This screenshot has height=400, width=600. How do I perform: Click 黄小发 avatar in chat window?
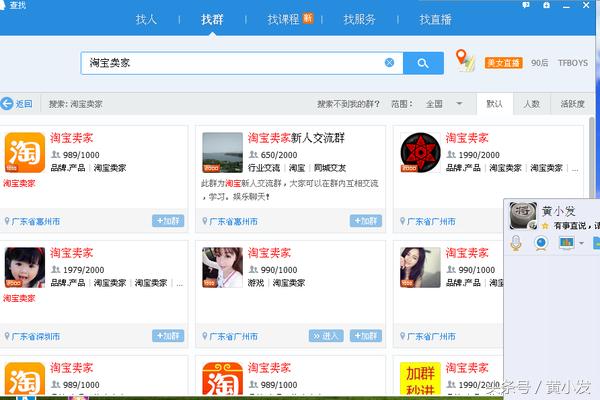pyautogui.click(x=523, y=216)
